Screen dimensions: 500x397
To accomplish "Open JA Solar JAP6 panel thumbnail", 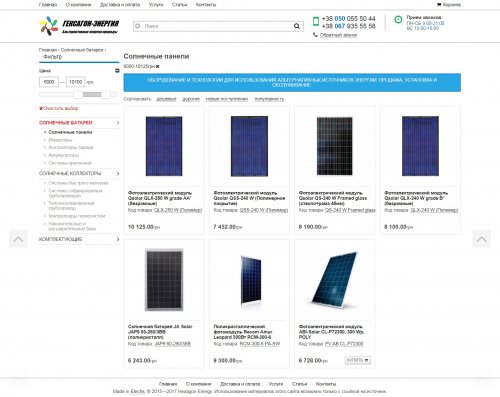I will pos(164,280).
